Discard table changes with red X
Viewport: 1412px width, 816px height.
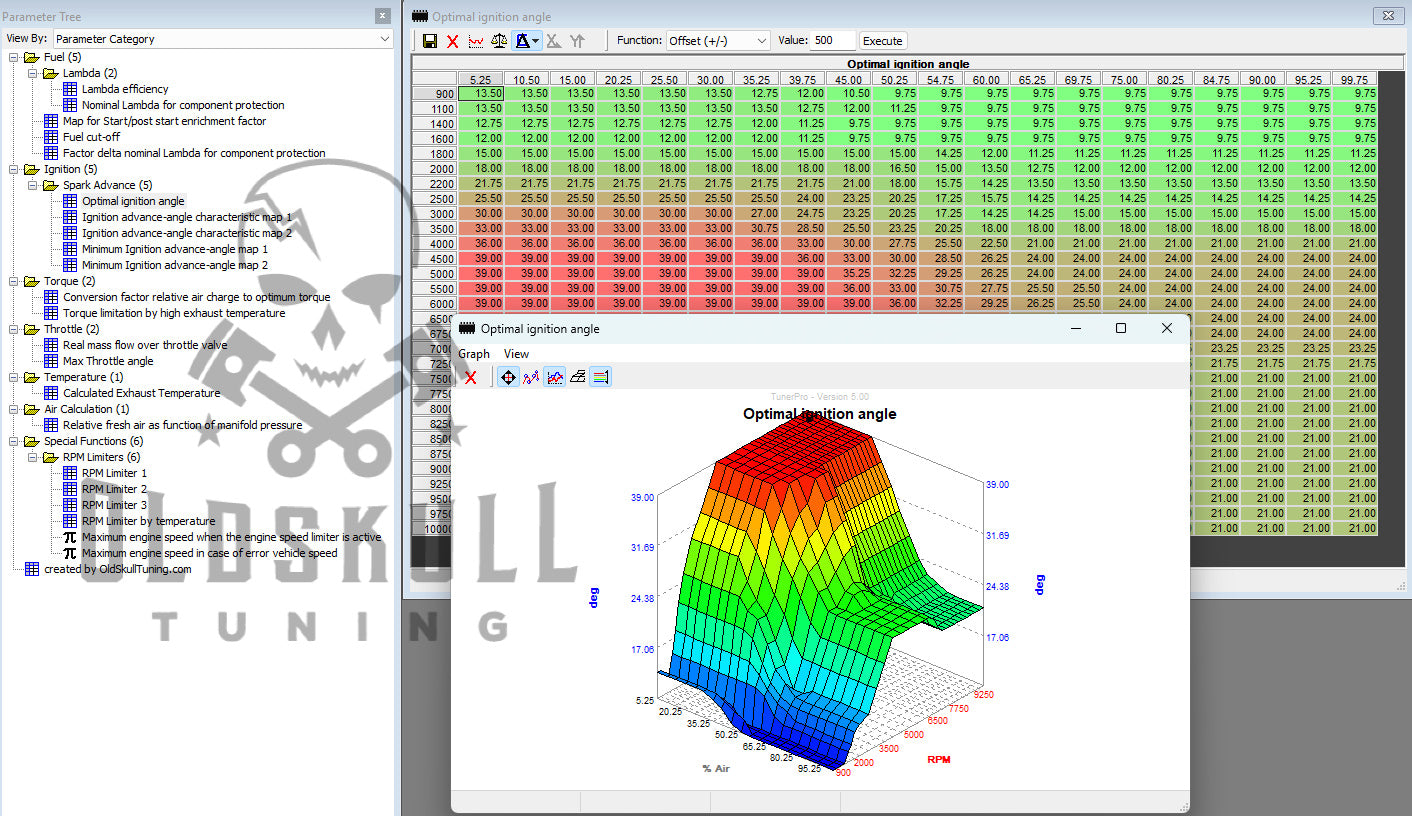pos(450,40)
